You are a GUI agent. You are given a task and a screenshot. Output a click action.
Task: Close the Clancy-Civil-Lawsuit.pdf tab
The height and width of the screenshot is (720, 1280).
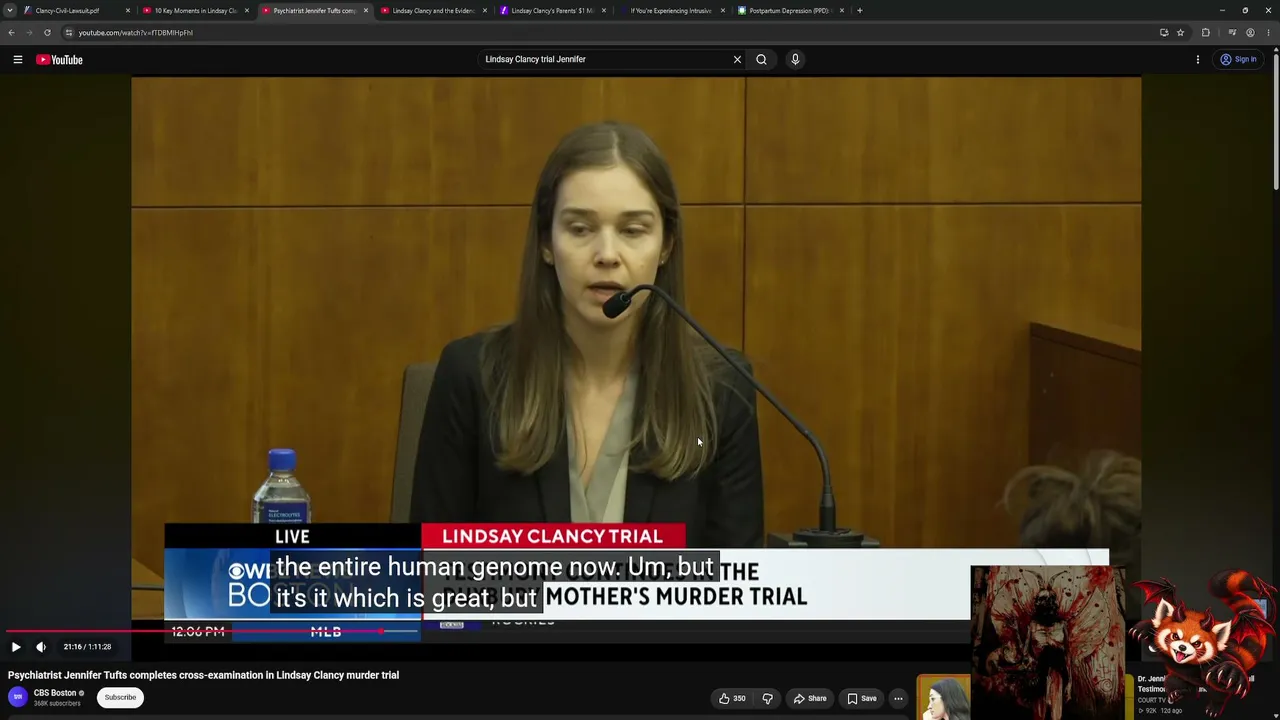point(128,11)
